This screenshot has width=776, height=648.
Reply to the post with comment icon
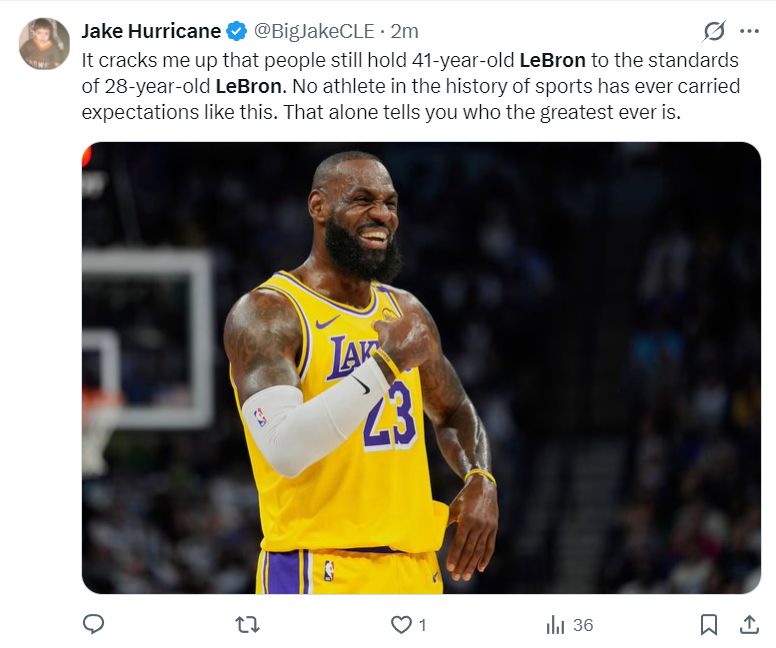[93, 624]
